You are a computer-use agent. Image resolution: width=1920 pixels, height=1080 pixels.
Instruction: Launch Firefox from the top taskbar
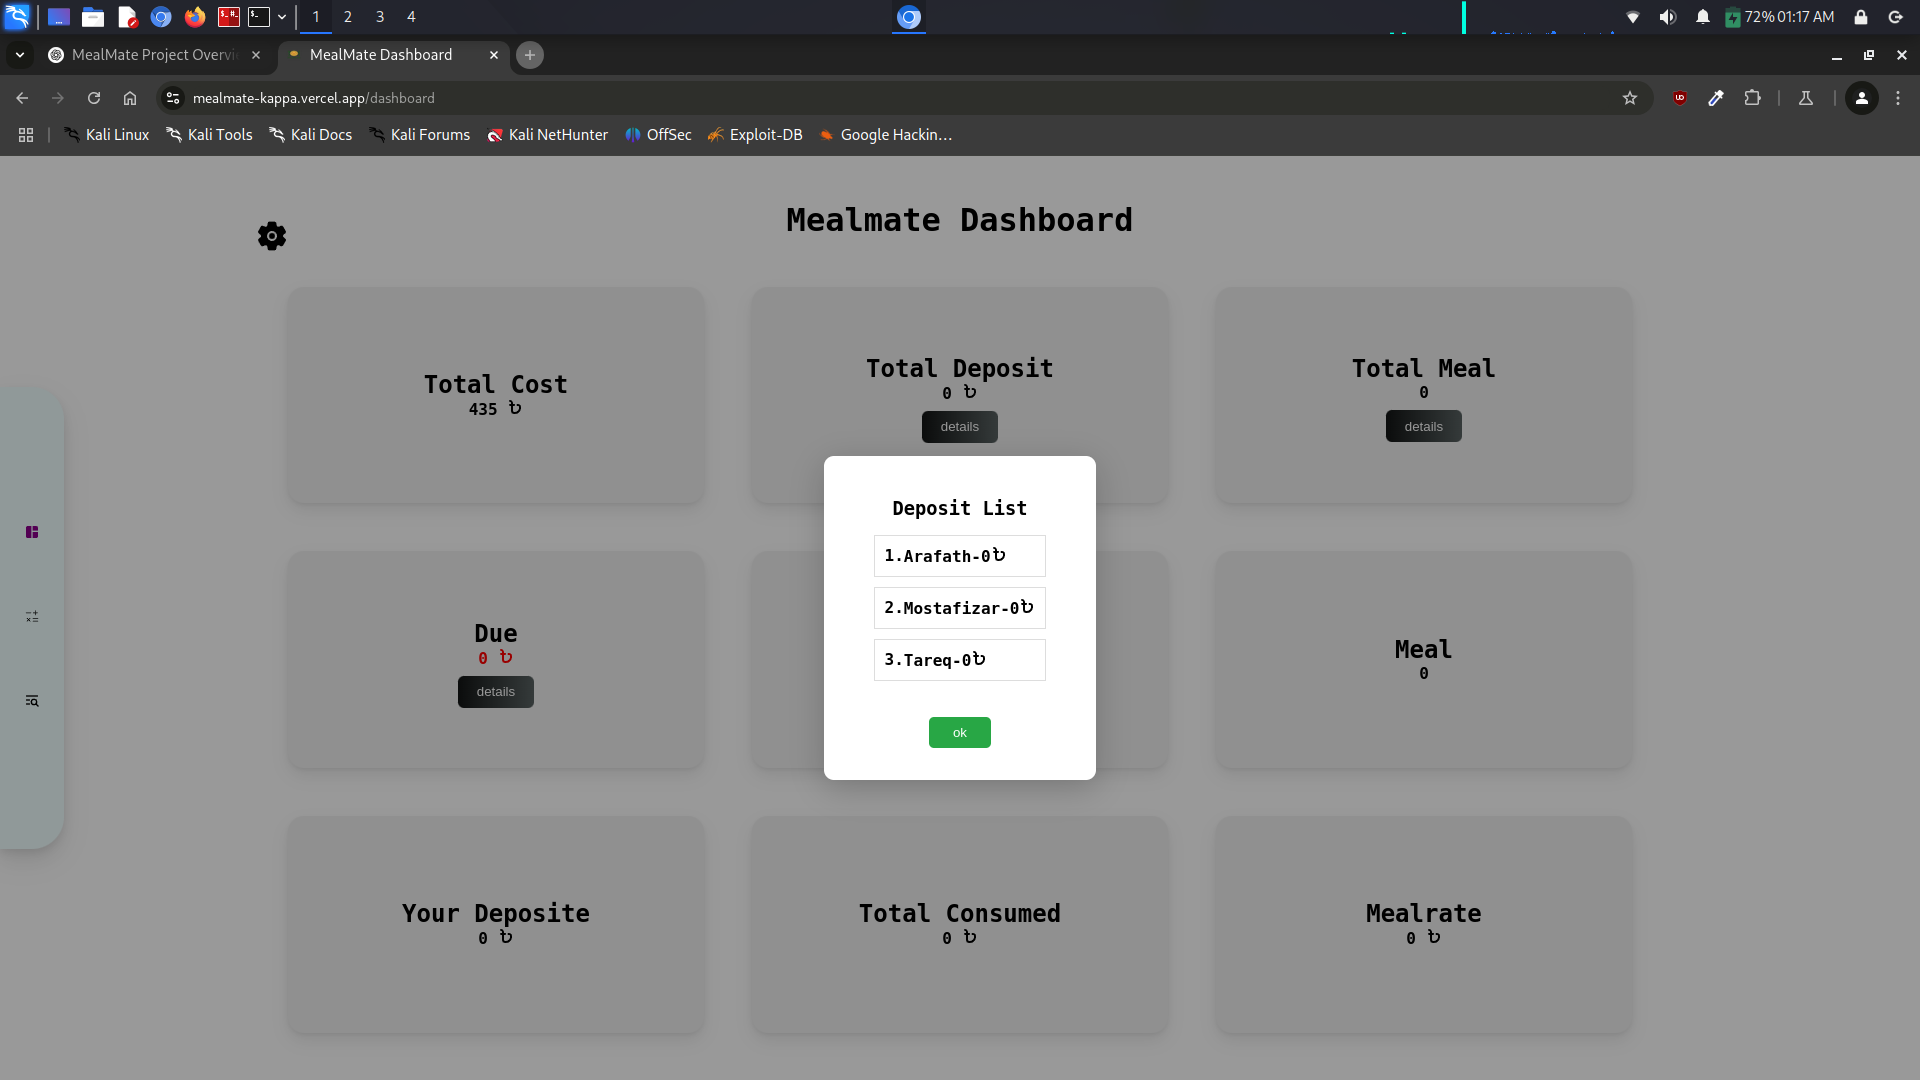194,17
